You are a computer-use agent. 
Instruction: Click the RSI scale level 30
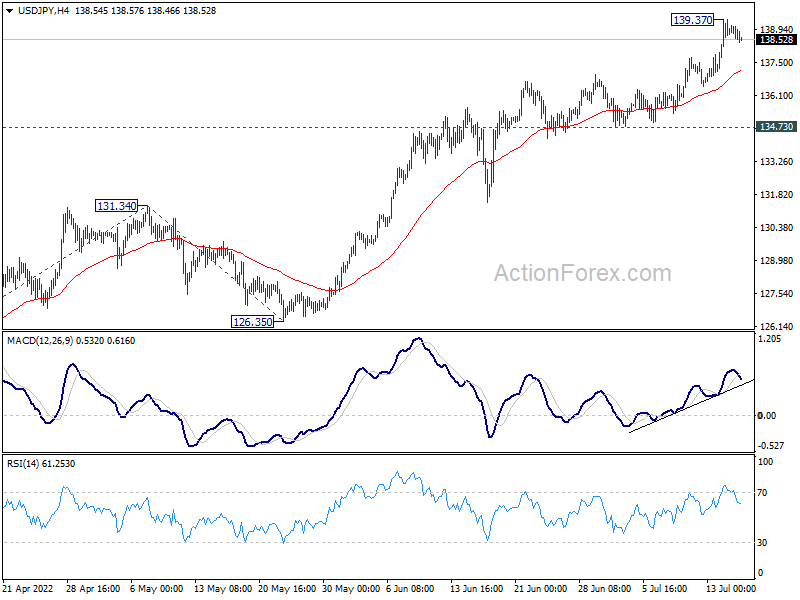coord(762,543)
